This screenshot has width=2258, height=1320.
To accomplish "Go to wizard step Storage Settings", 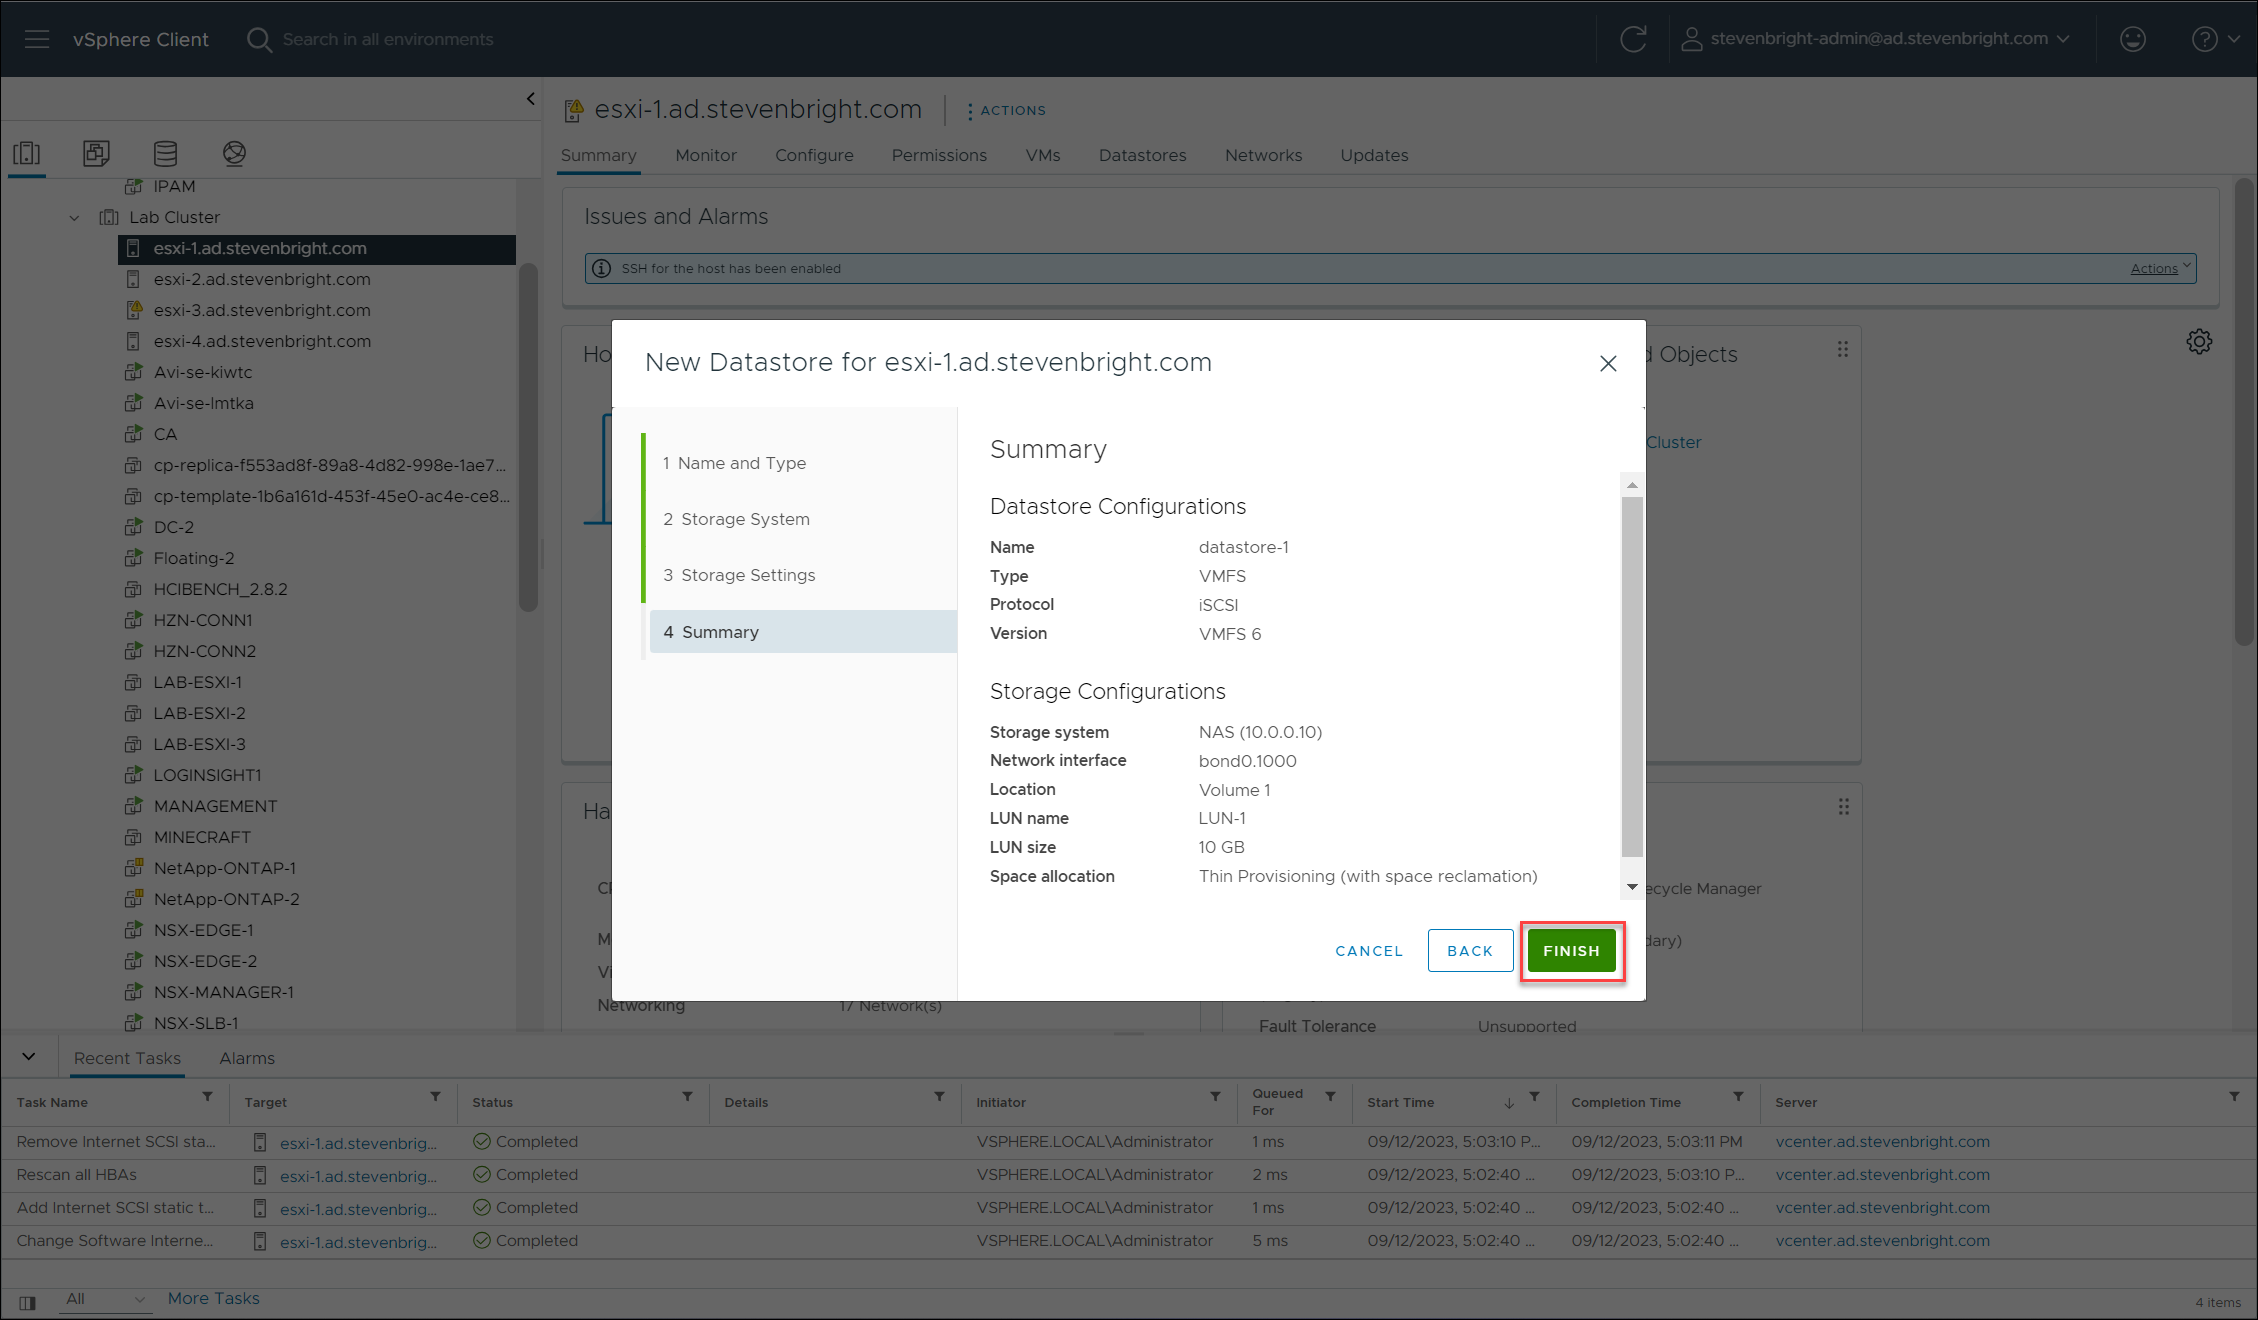I will 747,575.
